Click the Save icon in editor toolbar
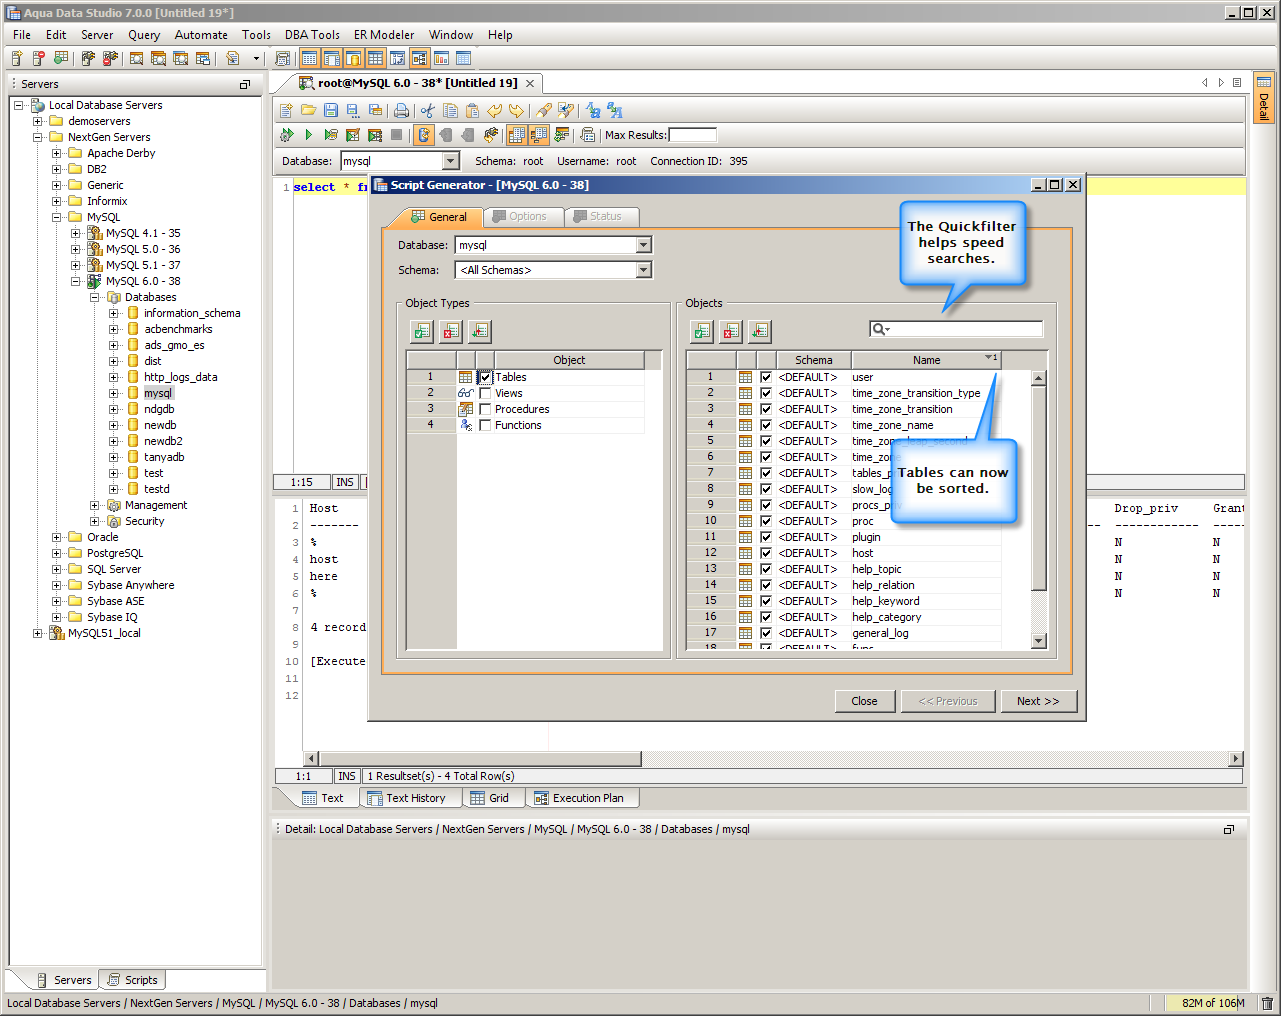Screen dimensions: 1281x1016 [x=331, y=111]
